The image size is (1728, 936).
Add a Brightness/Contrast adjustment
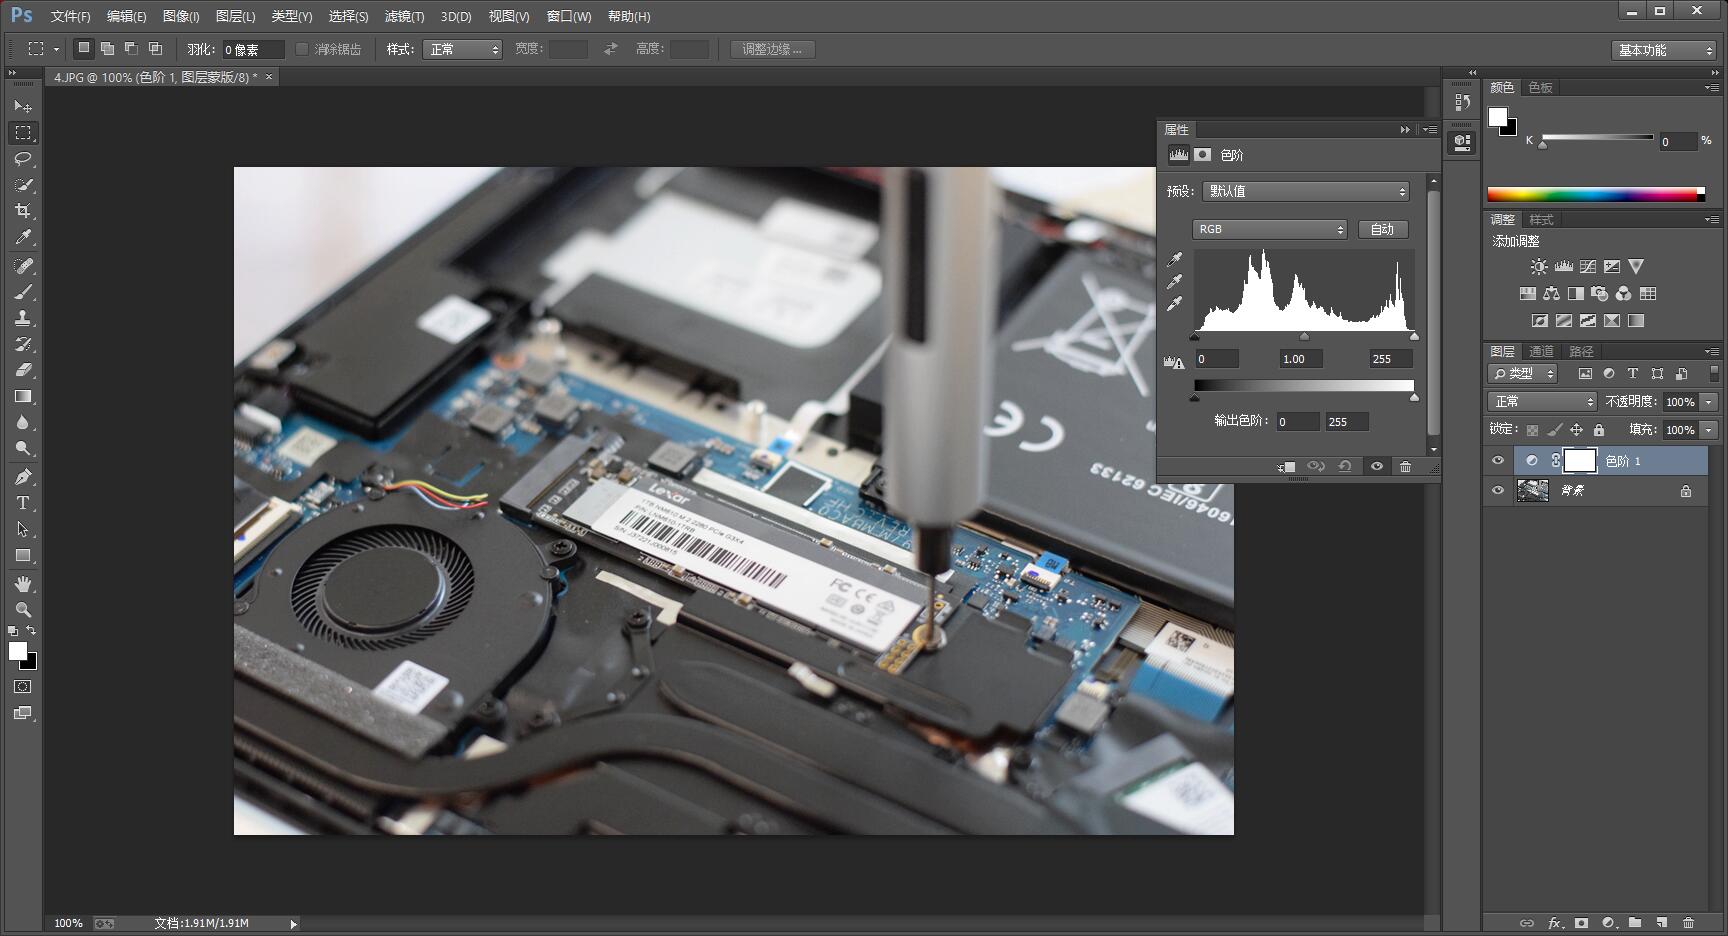tap(1538, 266)
